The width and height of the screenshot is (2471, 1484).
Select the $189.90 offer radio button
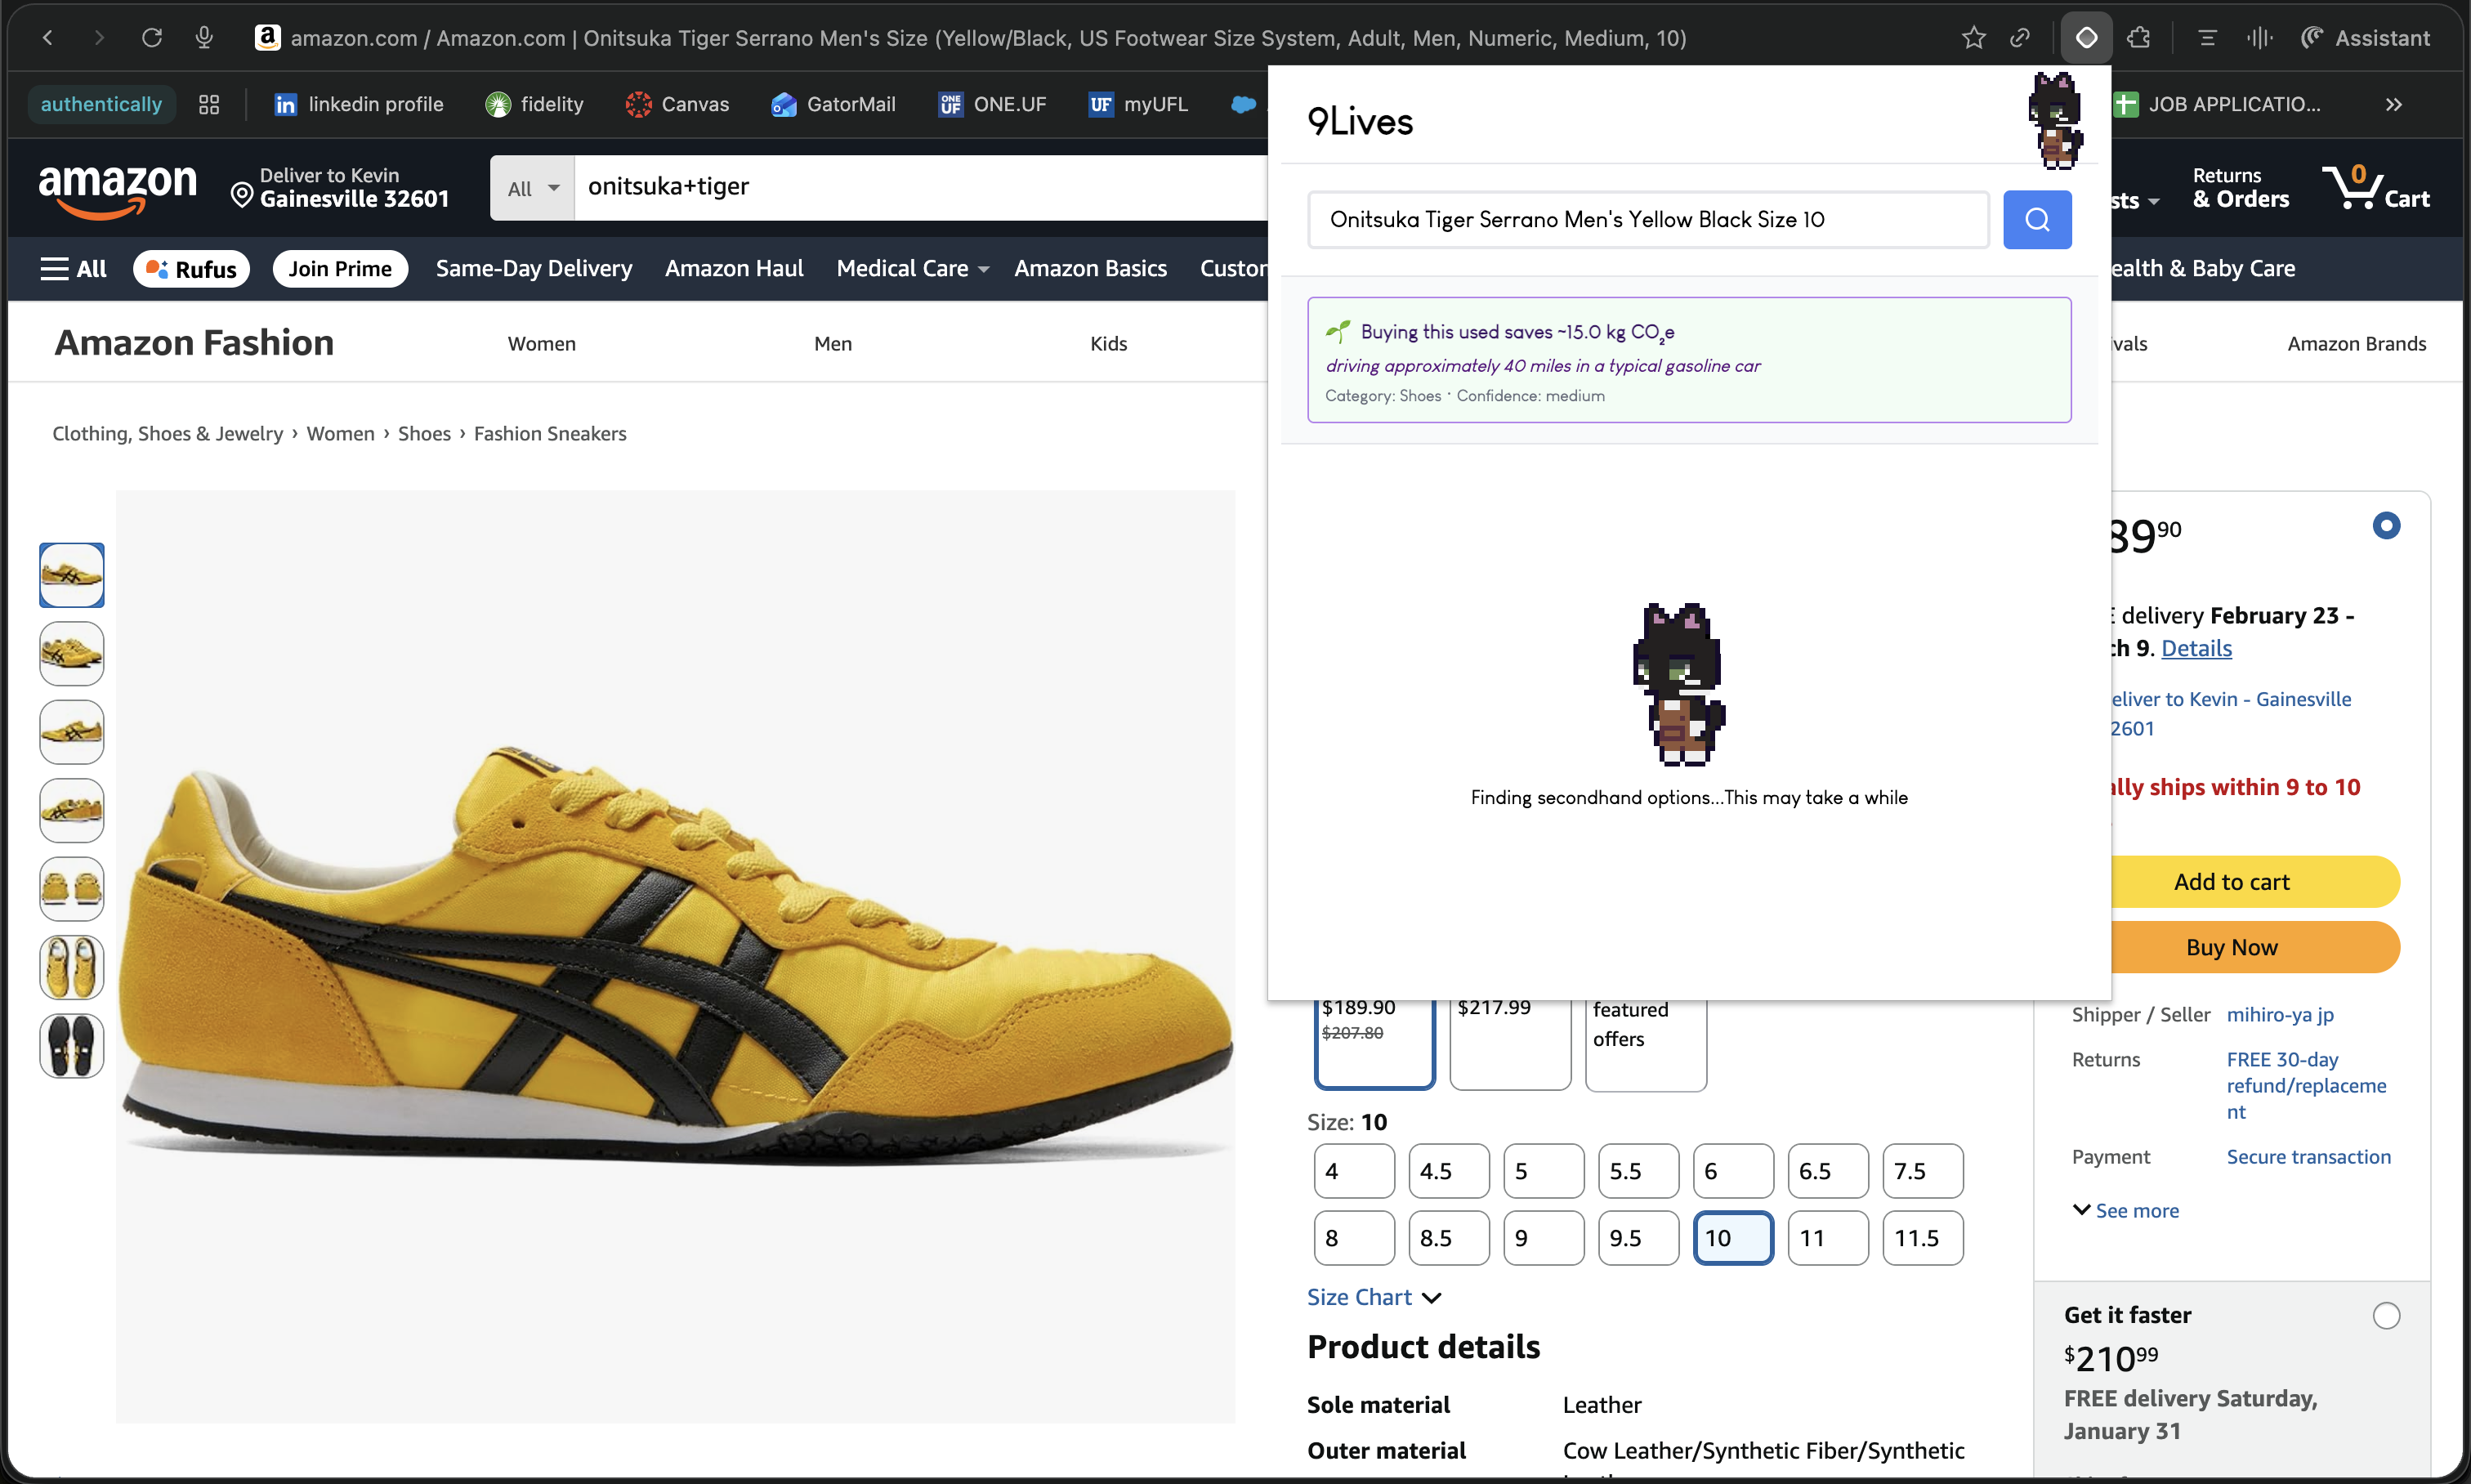[2386, 526]
